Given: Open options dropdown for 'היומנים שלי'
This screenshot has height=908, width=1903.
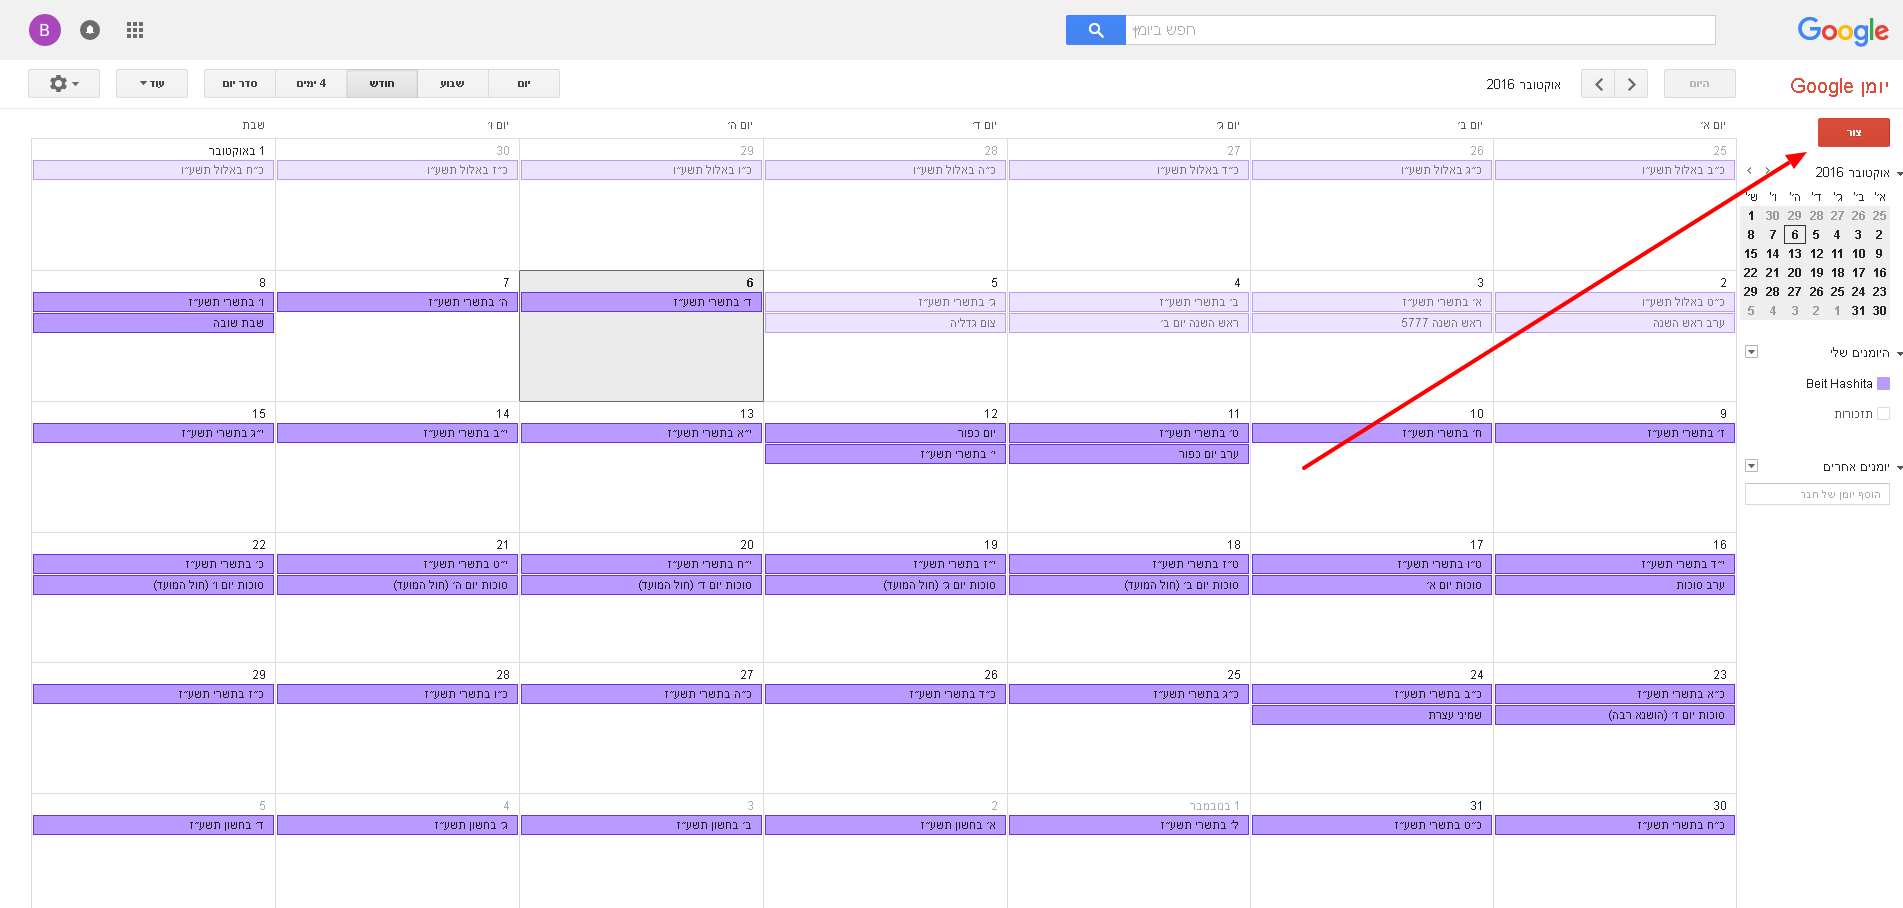Looking at the screenshot, I should 1751,352.
